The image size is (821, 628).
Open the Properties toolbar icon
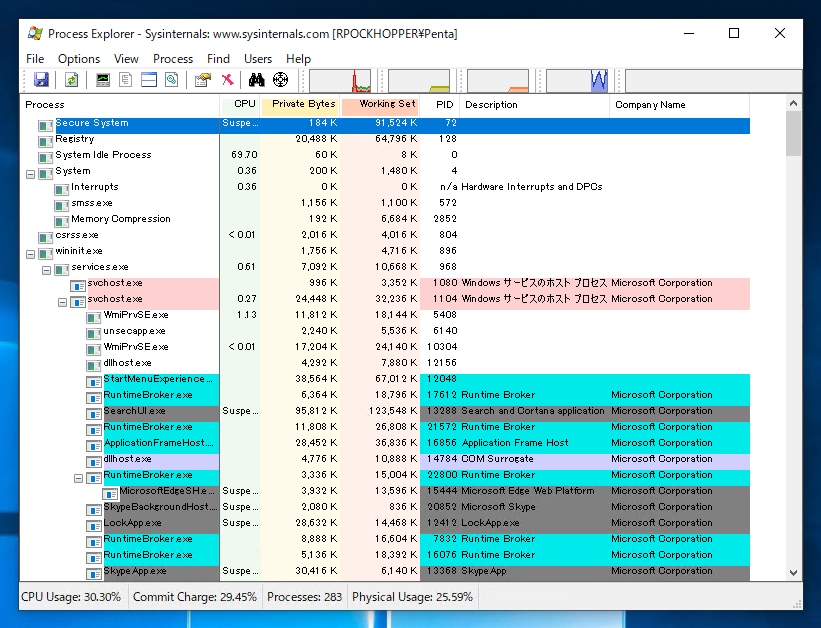(203, 79)
